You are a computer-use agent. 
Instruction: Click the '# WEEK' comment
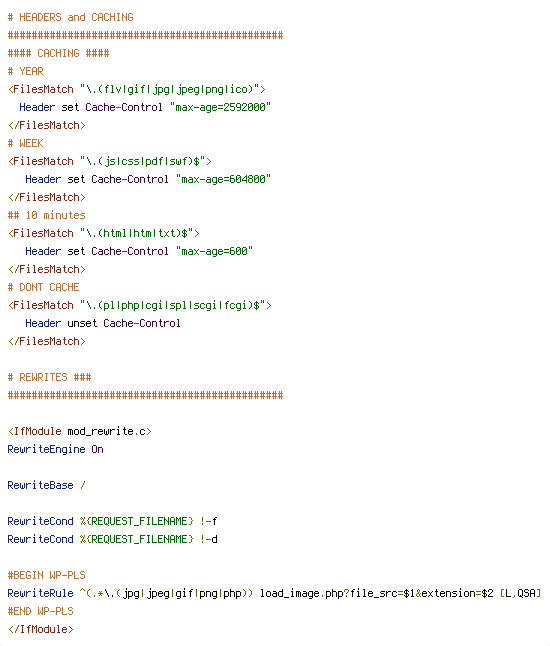tap(26, 143)
